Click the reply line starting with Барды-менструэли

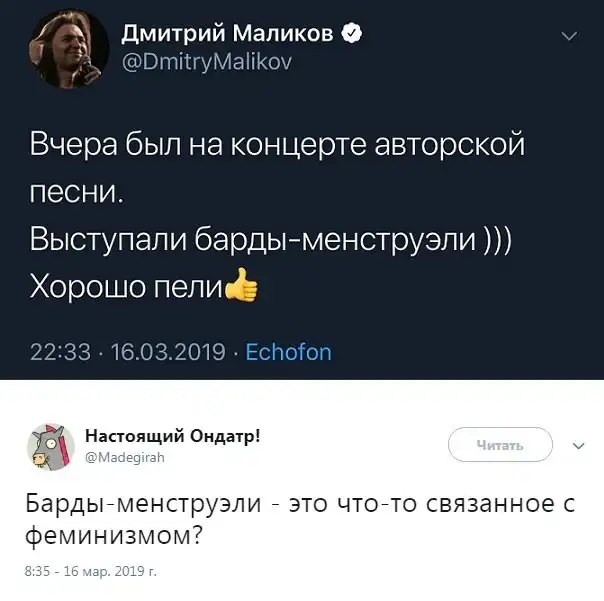(300, 502)
